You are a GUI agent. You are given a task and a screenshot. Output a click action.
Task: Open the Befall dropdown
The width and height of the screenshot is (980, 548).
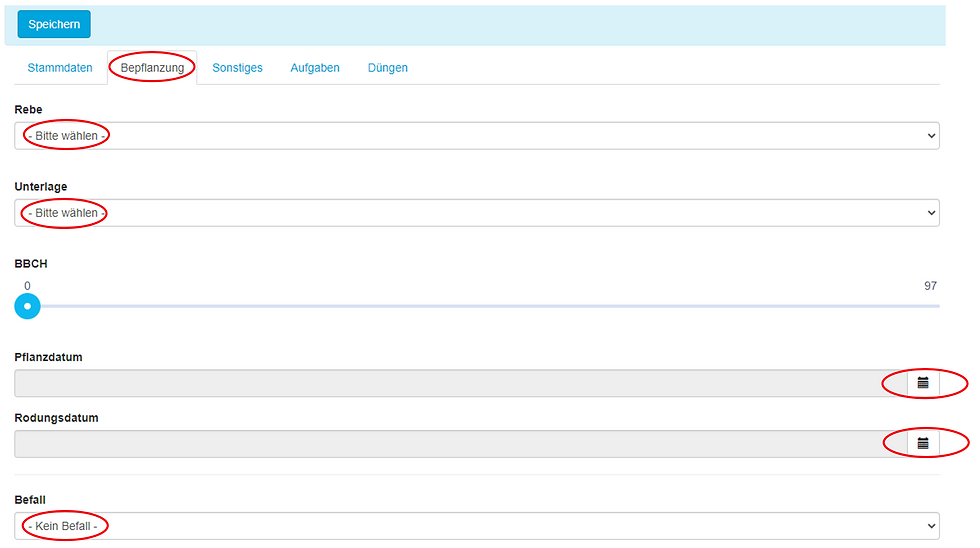pos(477,526)
